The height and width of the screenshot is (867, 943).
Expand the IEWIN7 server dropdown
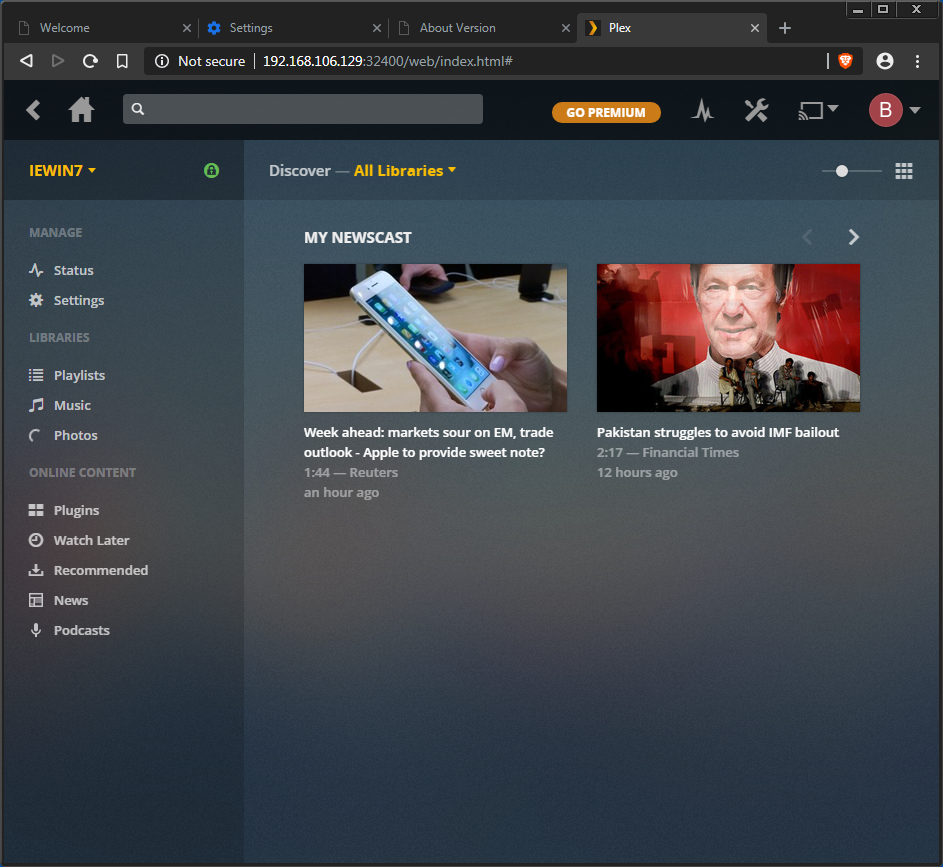[63, 171]
